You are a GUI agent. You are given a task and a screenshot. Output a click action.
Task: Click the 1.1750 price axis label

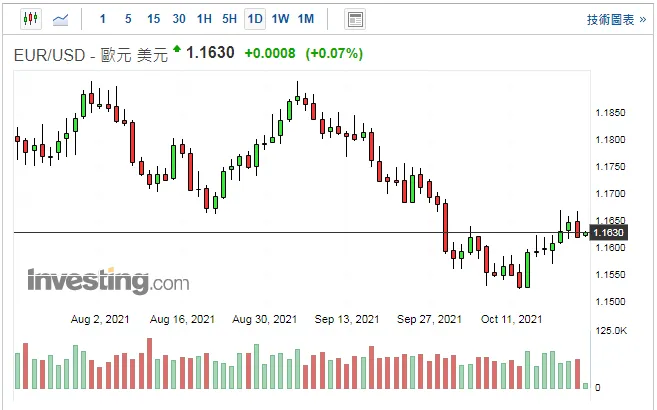click(x=610, y=167)
